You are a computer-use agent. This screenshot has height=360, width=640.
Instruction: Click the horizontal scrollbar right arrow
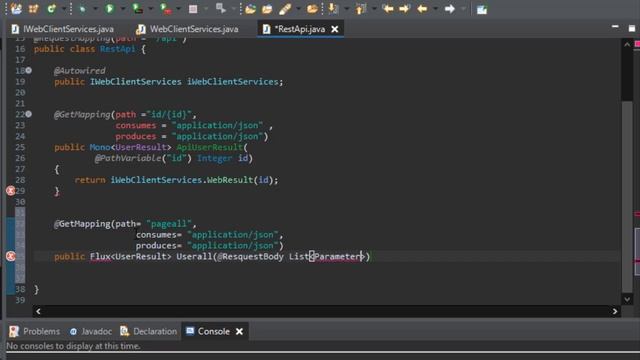[x=615, y=311]
